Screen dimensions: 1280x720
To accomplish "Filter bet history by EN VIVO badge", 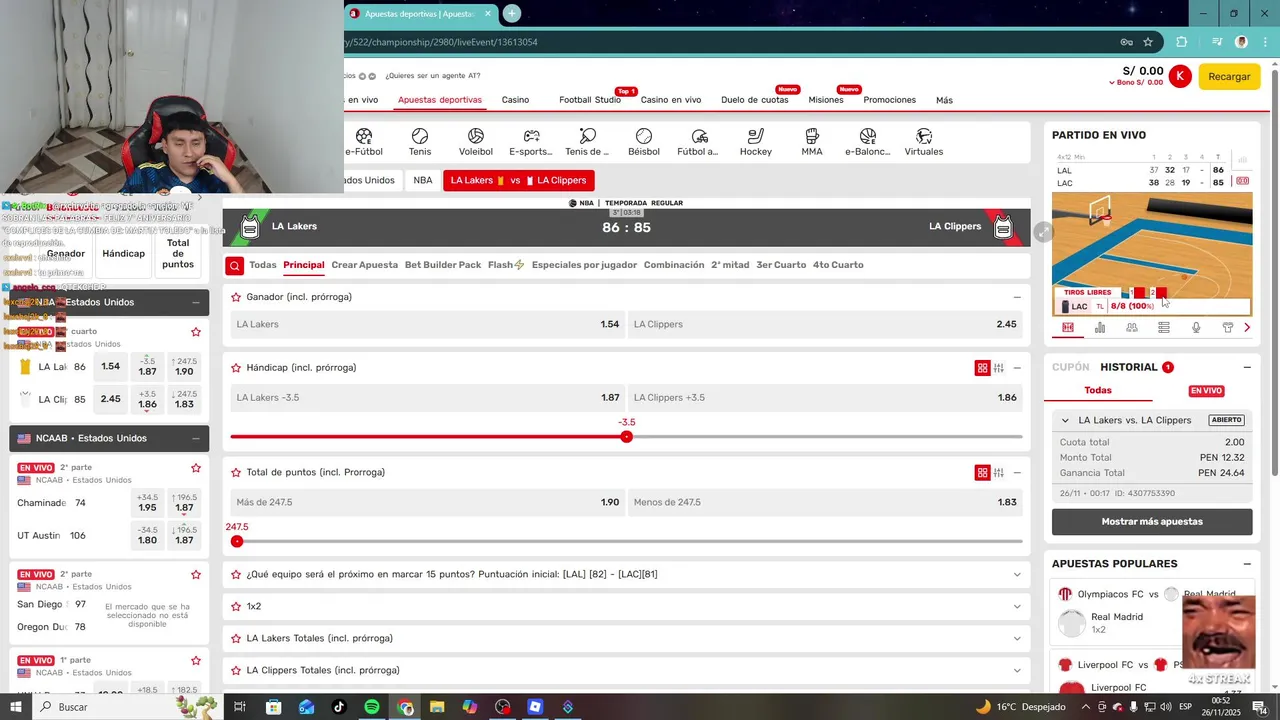I will point(1206,391).
